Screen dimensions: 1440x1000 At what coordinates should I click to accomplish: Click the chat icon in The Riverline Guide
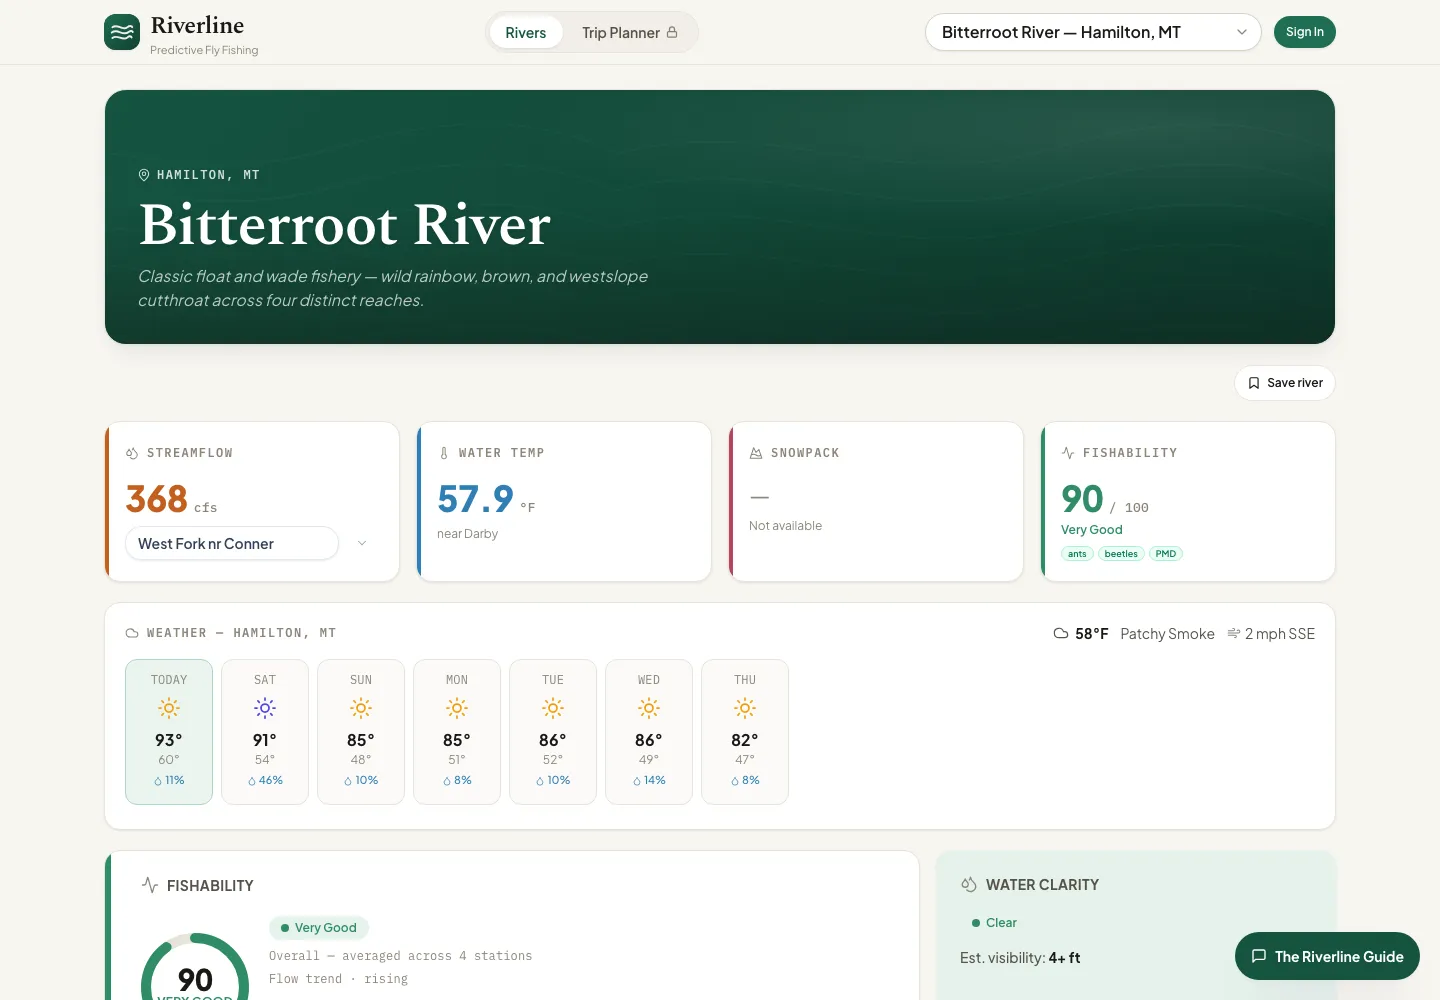click(x=1259, y=956)
